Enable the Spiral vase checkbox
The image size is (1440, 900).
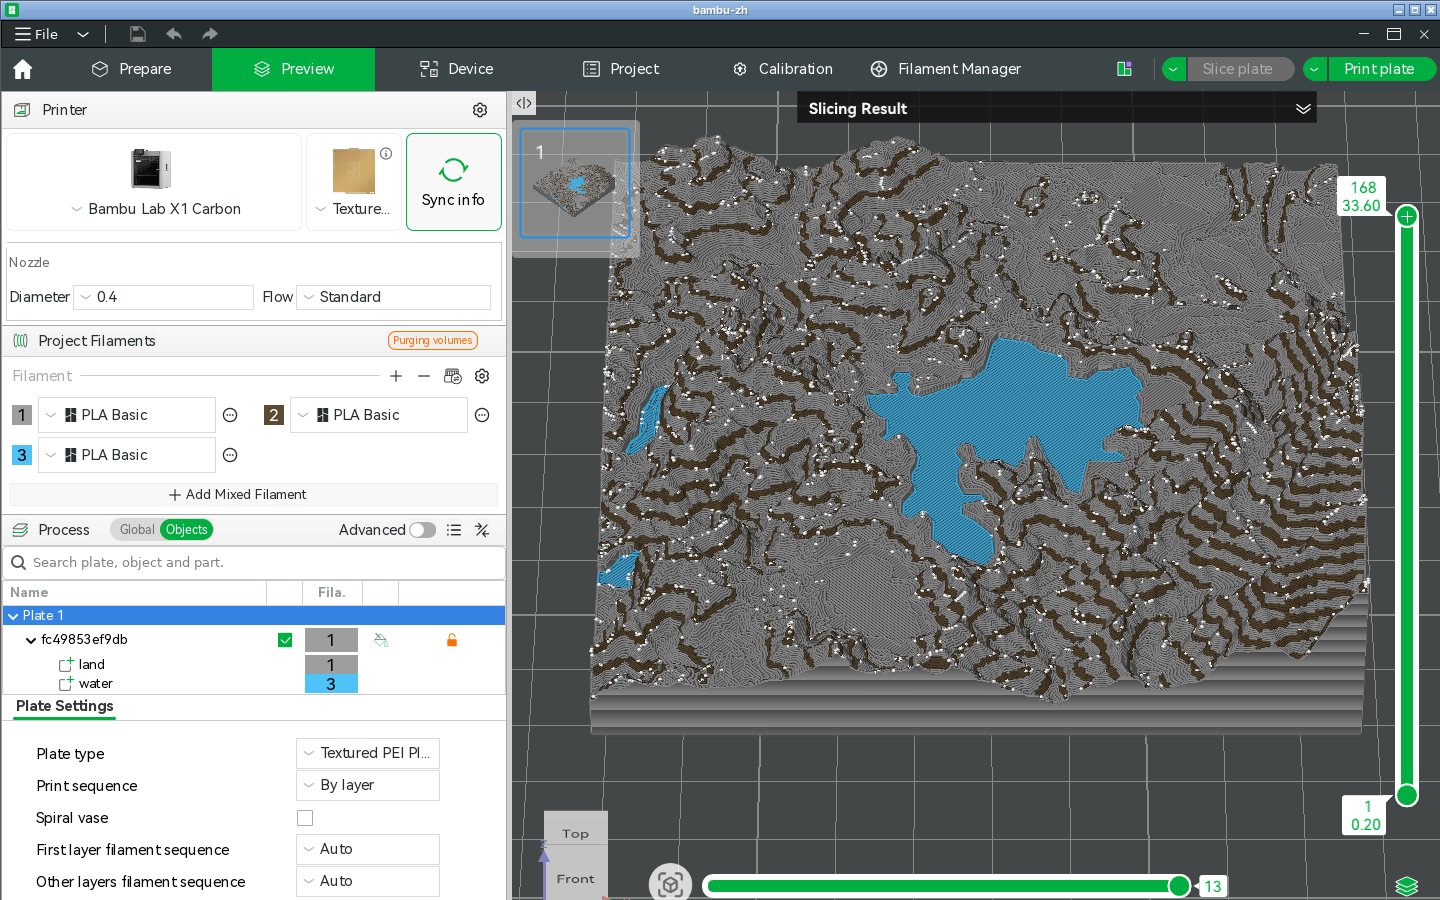pos(305,818)
